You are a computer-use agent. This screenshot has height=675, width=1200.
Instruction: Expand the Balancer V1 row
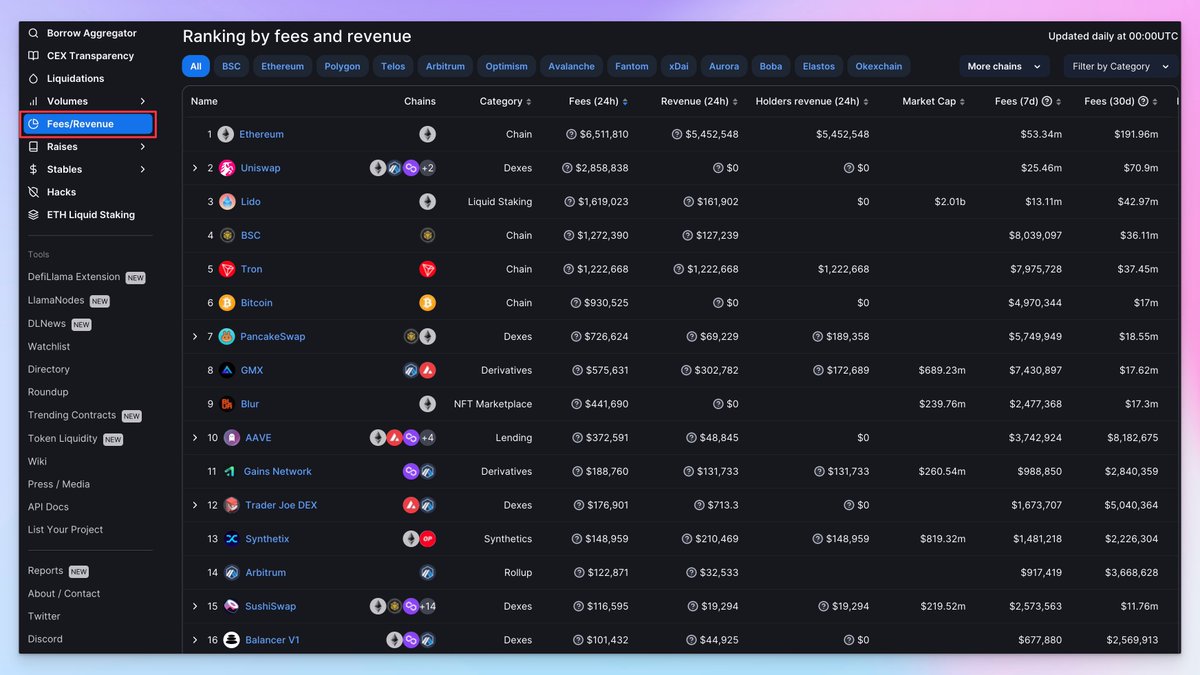(x=195, y=640)
